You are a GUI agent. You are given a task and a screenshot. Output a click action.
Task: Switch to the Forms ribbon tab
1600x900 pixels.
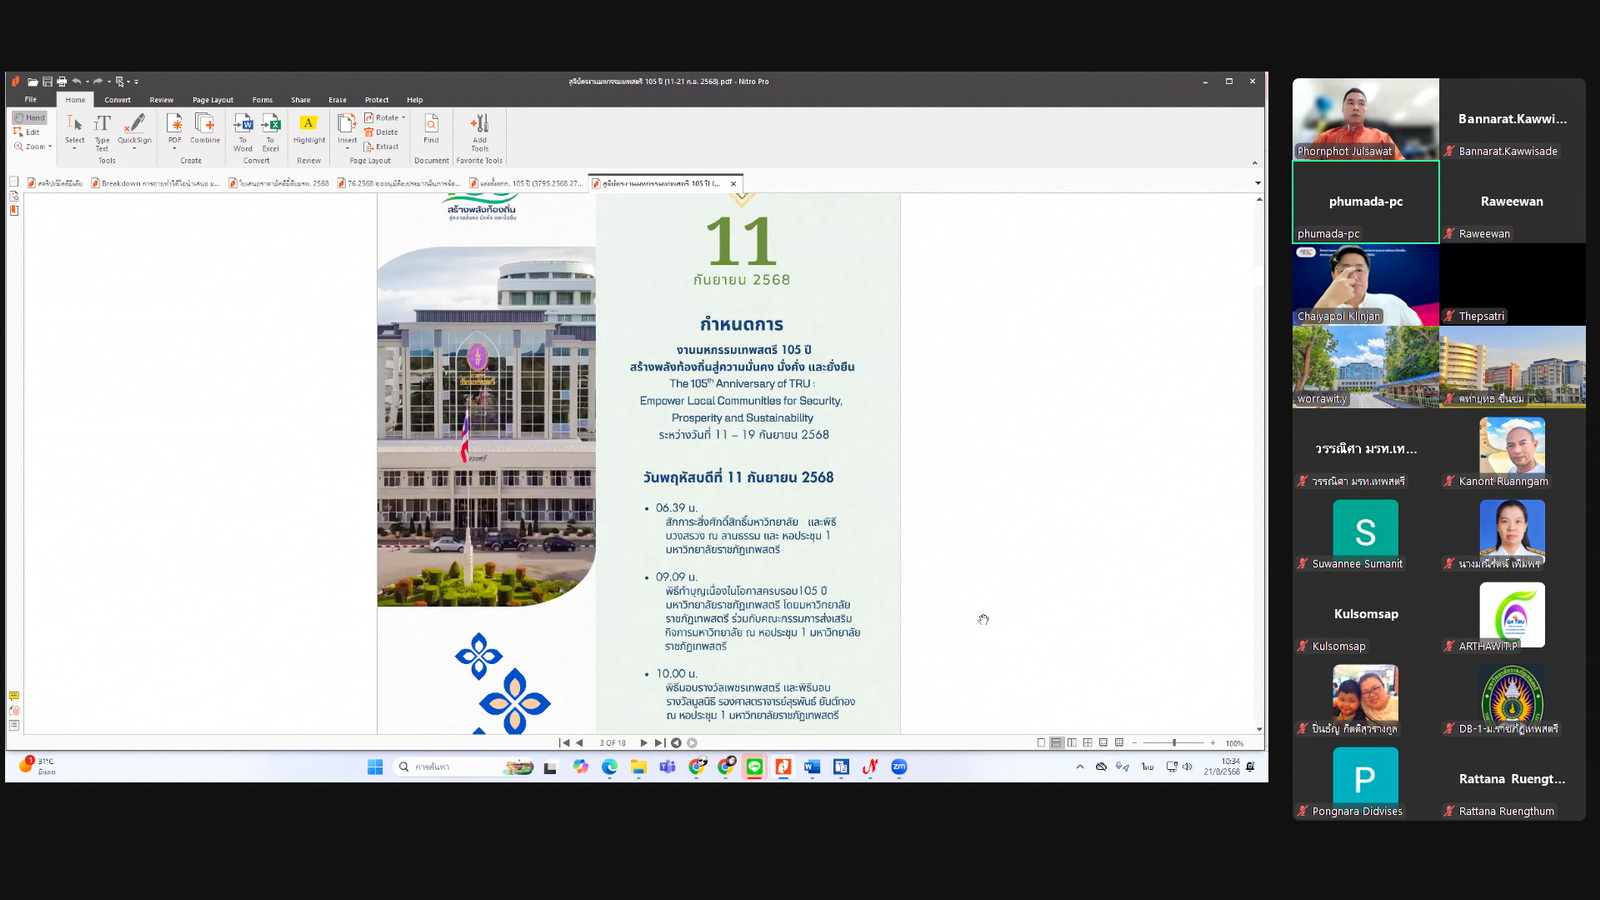[262, 100]
